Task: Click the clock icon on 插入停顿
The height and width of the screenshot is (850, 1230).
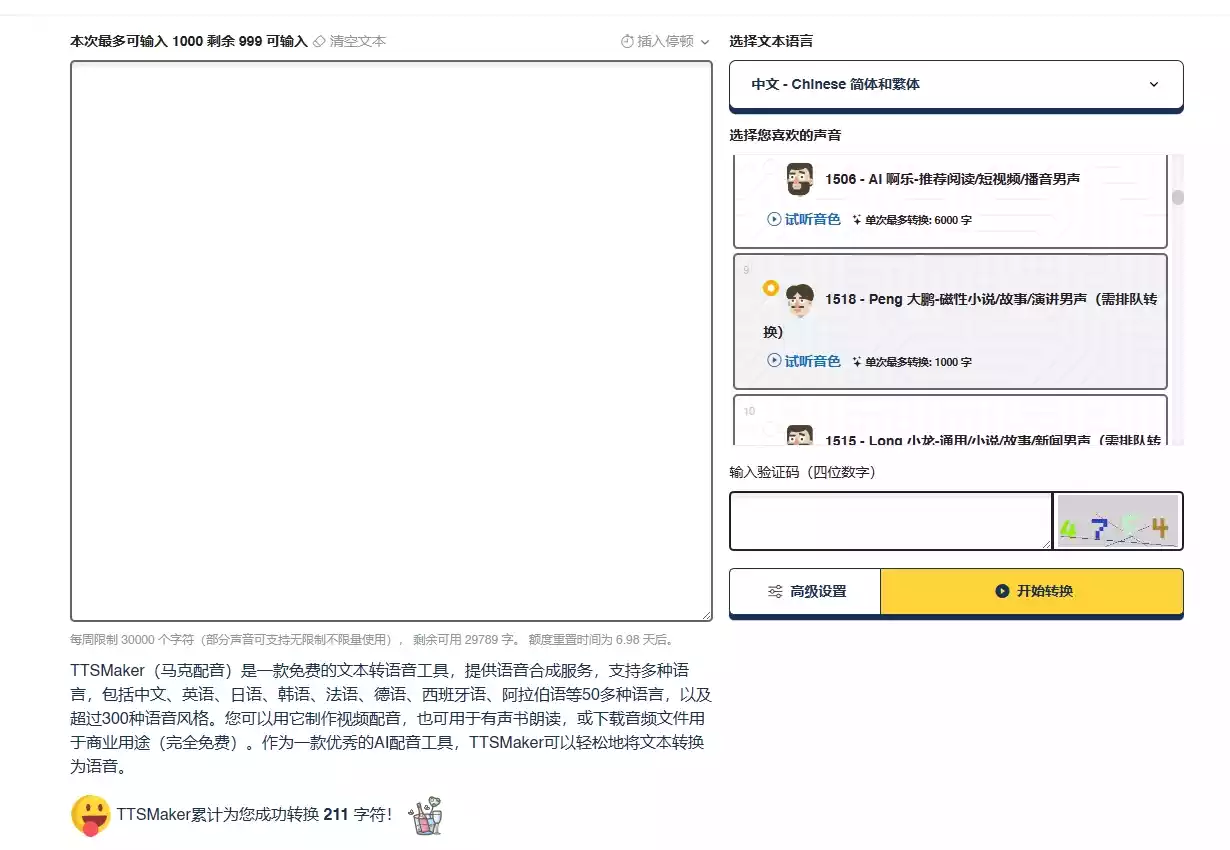Action: 626,41
